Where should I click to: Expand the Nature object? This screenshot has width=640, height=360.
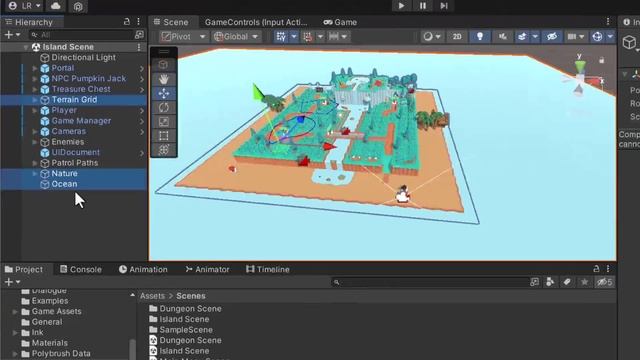point(35,173)
